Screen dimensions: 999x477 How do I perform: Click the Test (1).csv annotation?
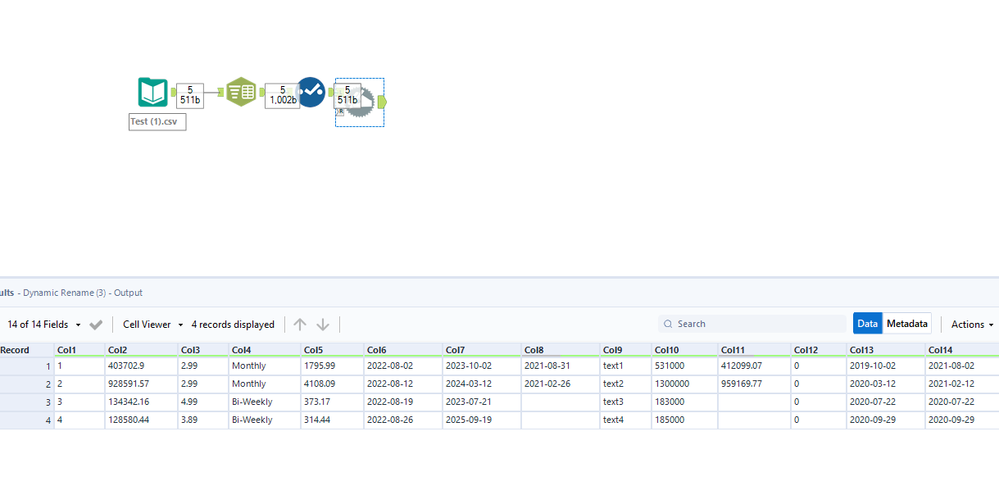click(x=157, y=122)
